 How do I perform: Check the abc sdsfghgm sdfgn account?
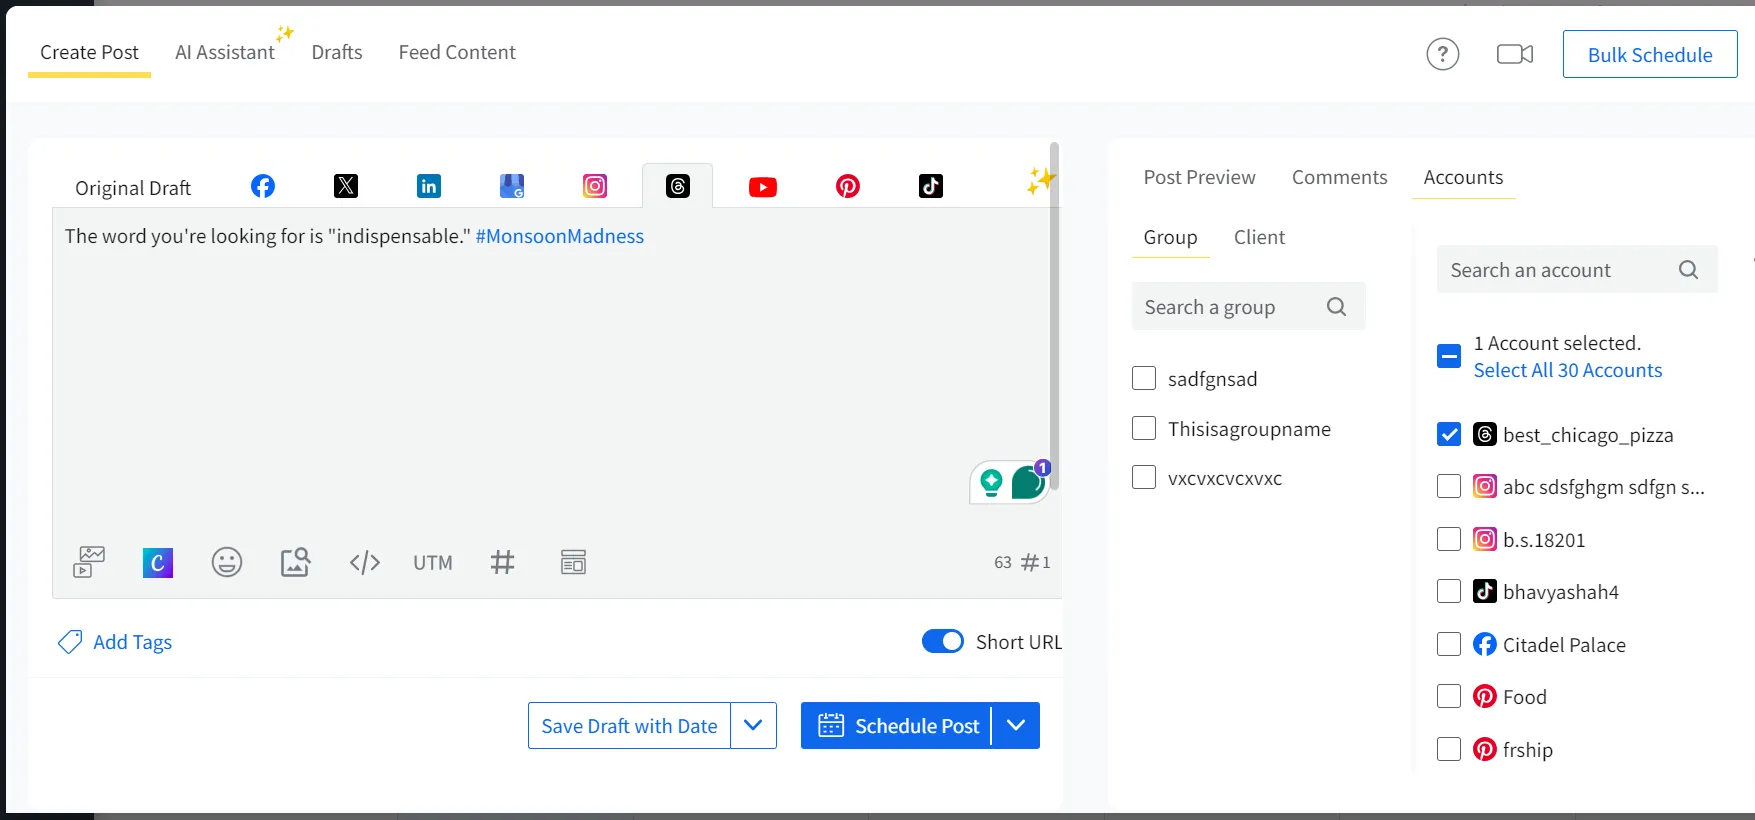1449,486
